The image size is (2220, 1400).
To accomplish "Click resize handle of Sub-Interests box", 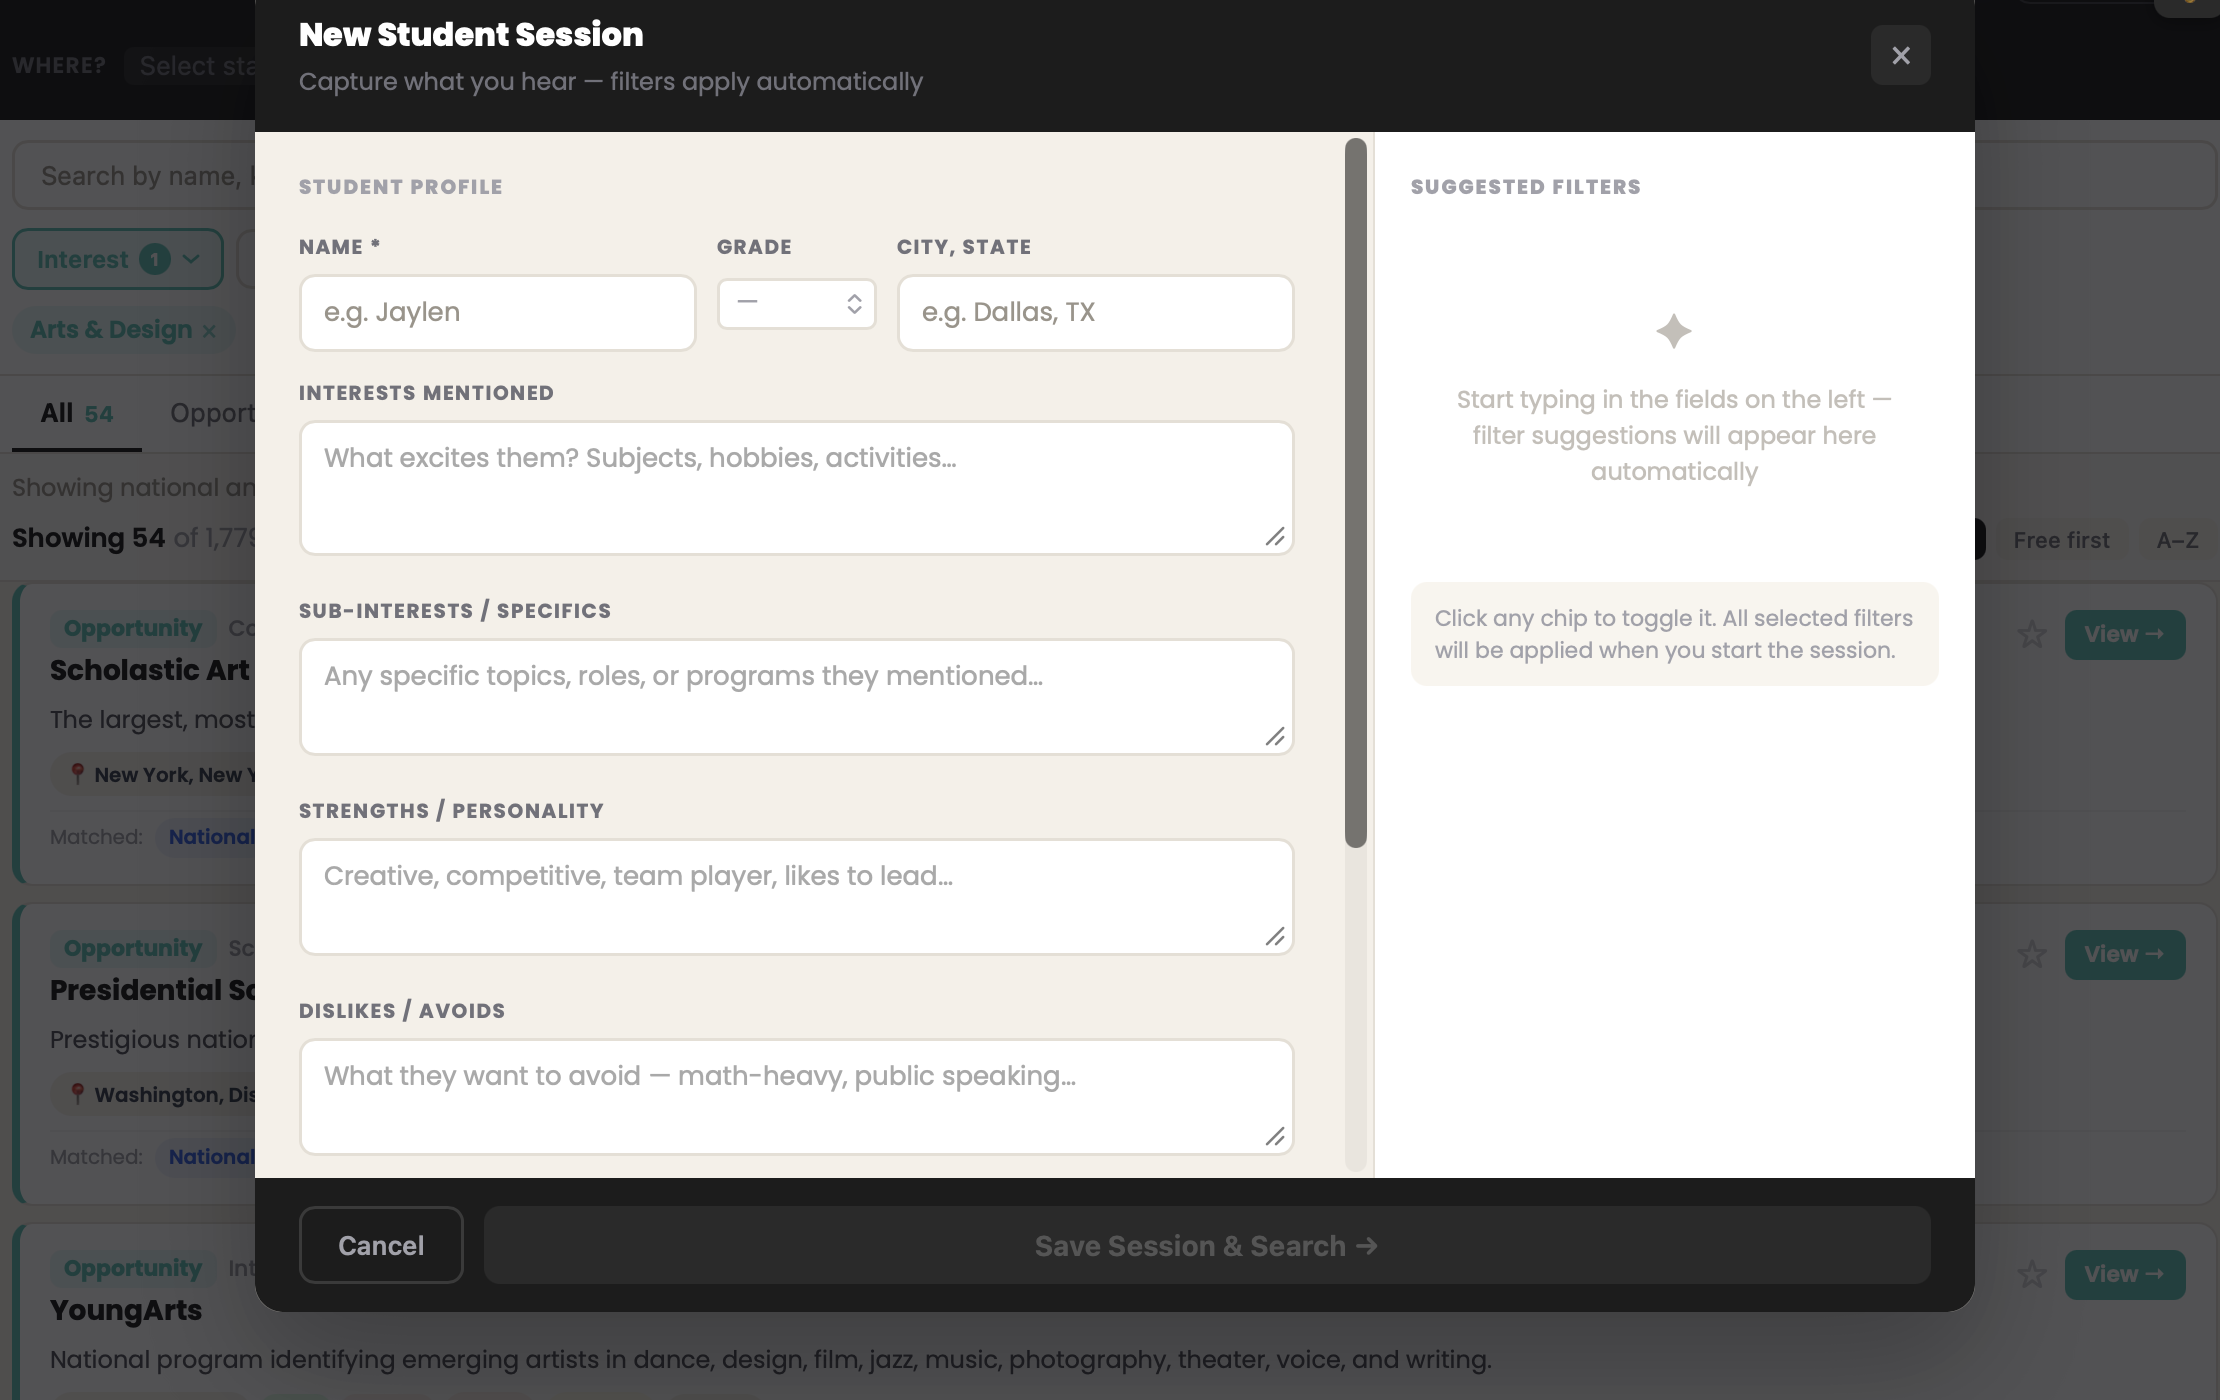I will (x=1275, y=737).
